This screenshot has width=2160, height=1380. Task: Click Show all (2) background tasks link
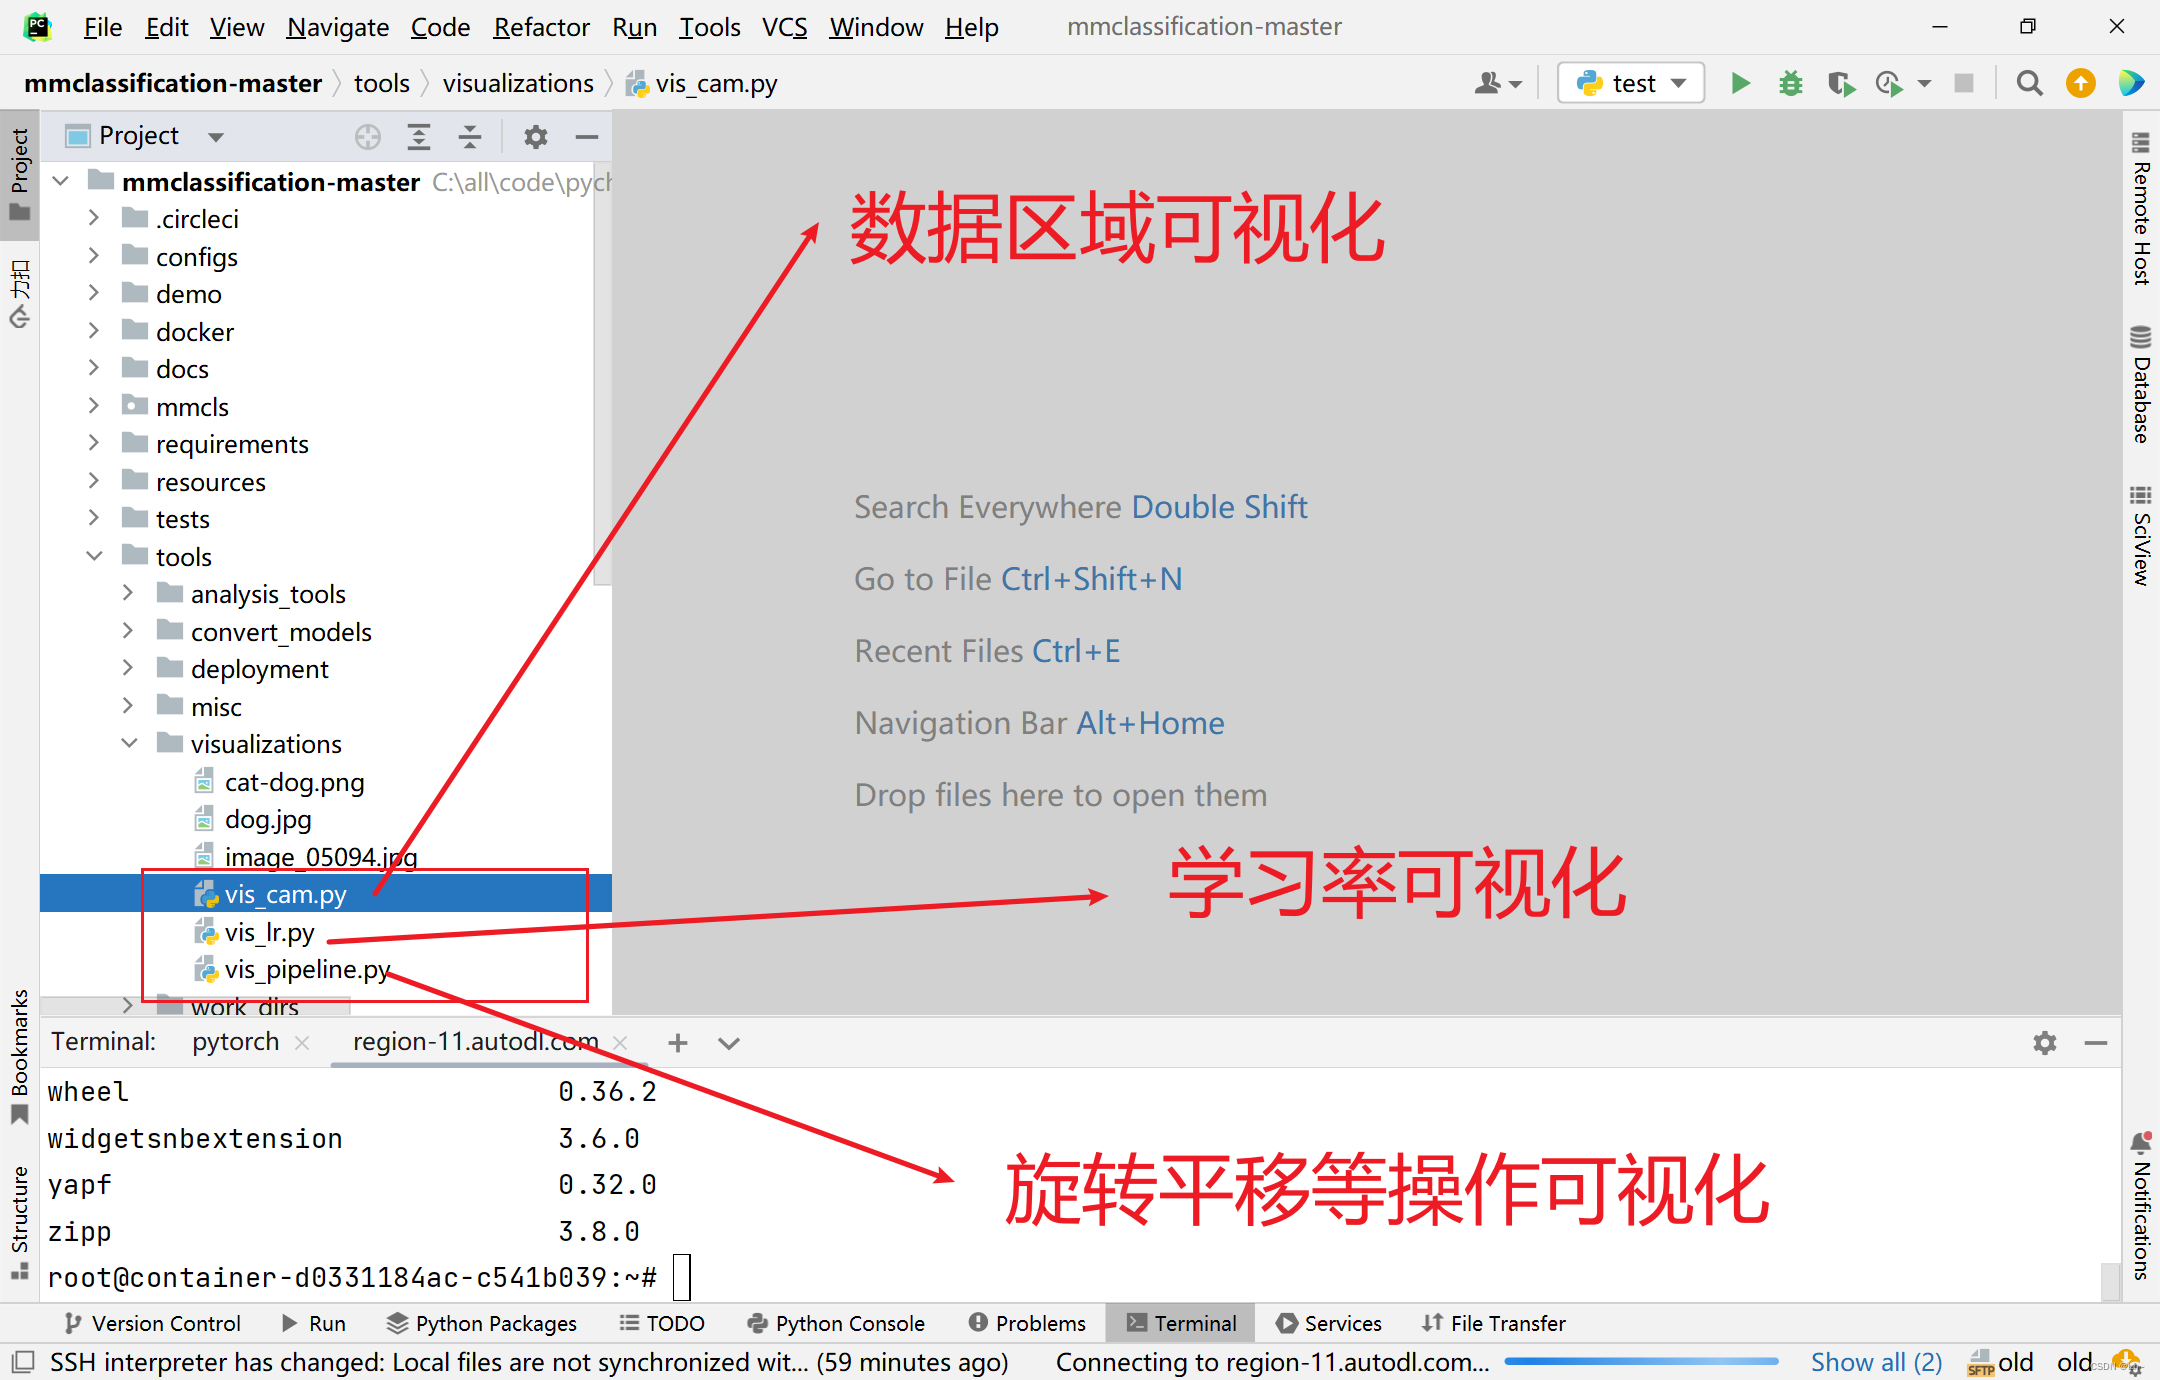[1876, 1362]
